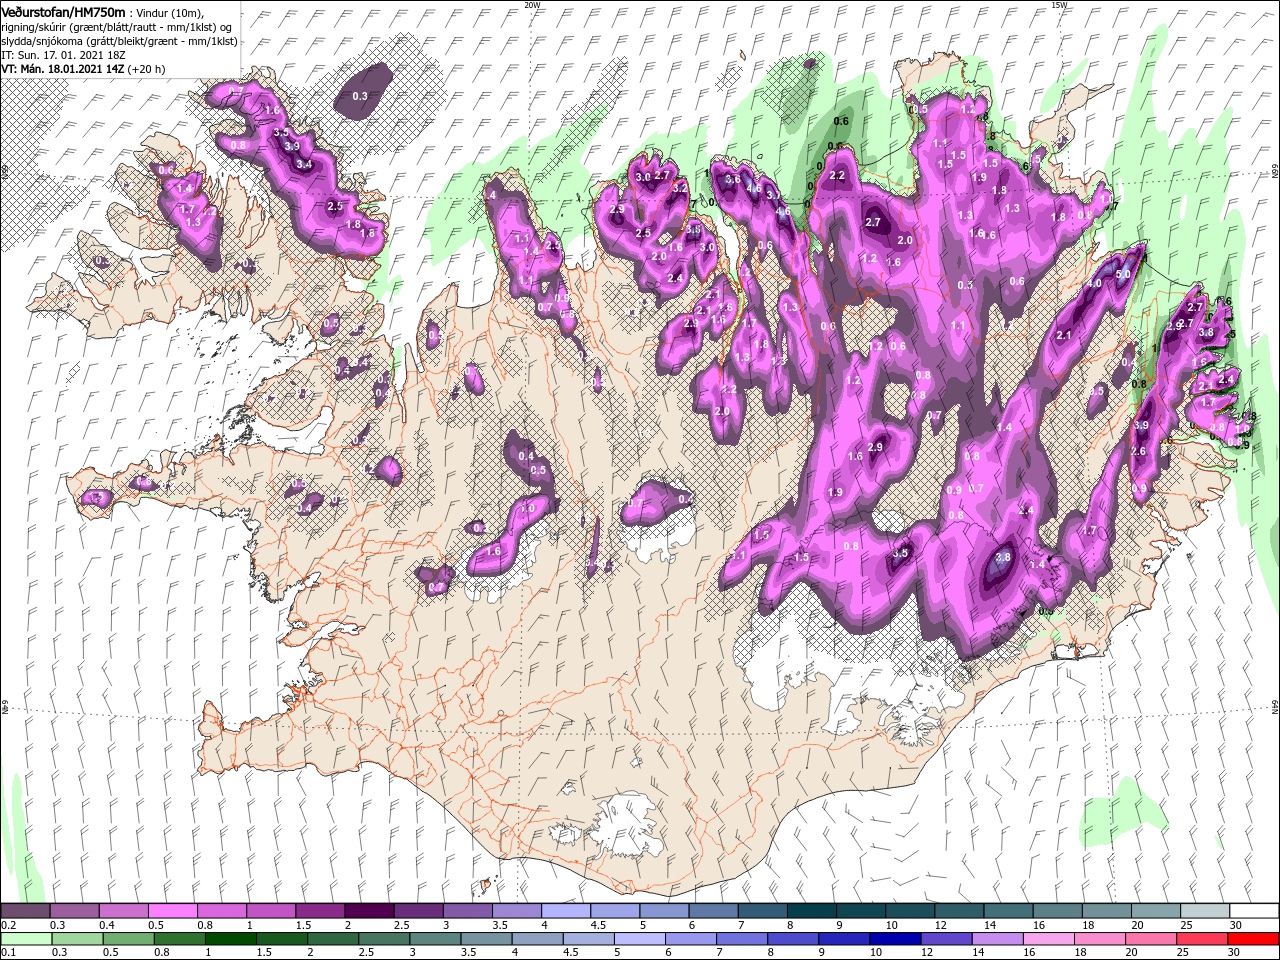
Task: Click the "(+20 h)" forecast offset text
Action: click(146, 69)
